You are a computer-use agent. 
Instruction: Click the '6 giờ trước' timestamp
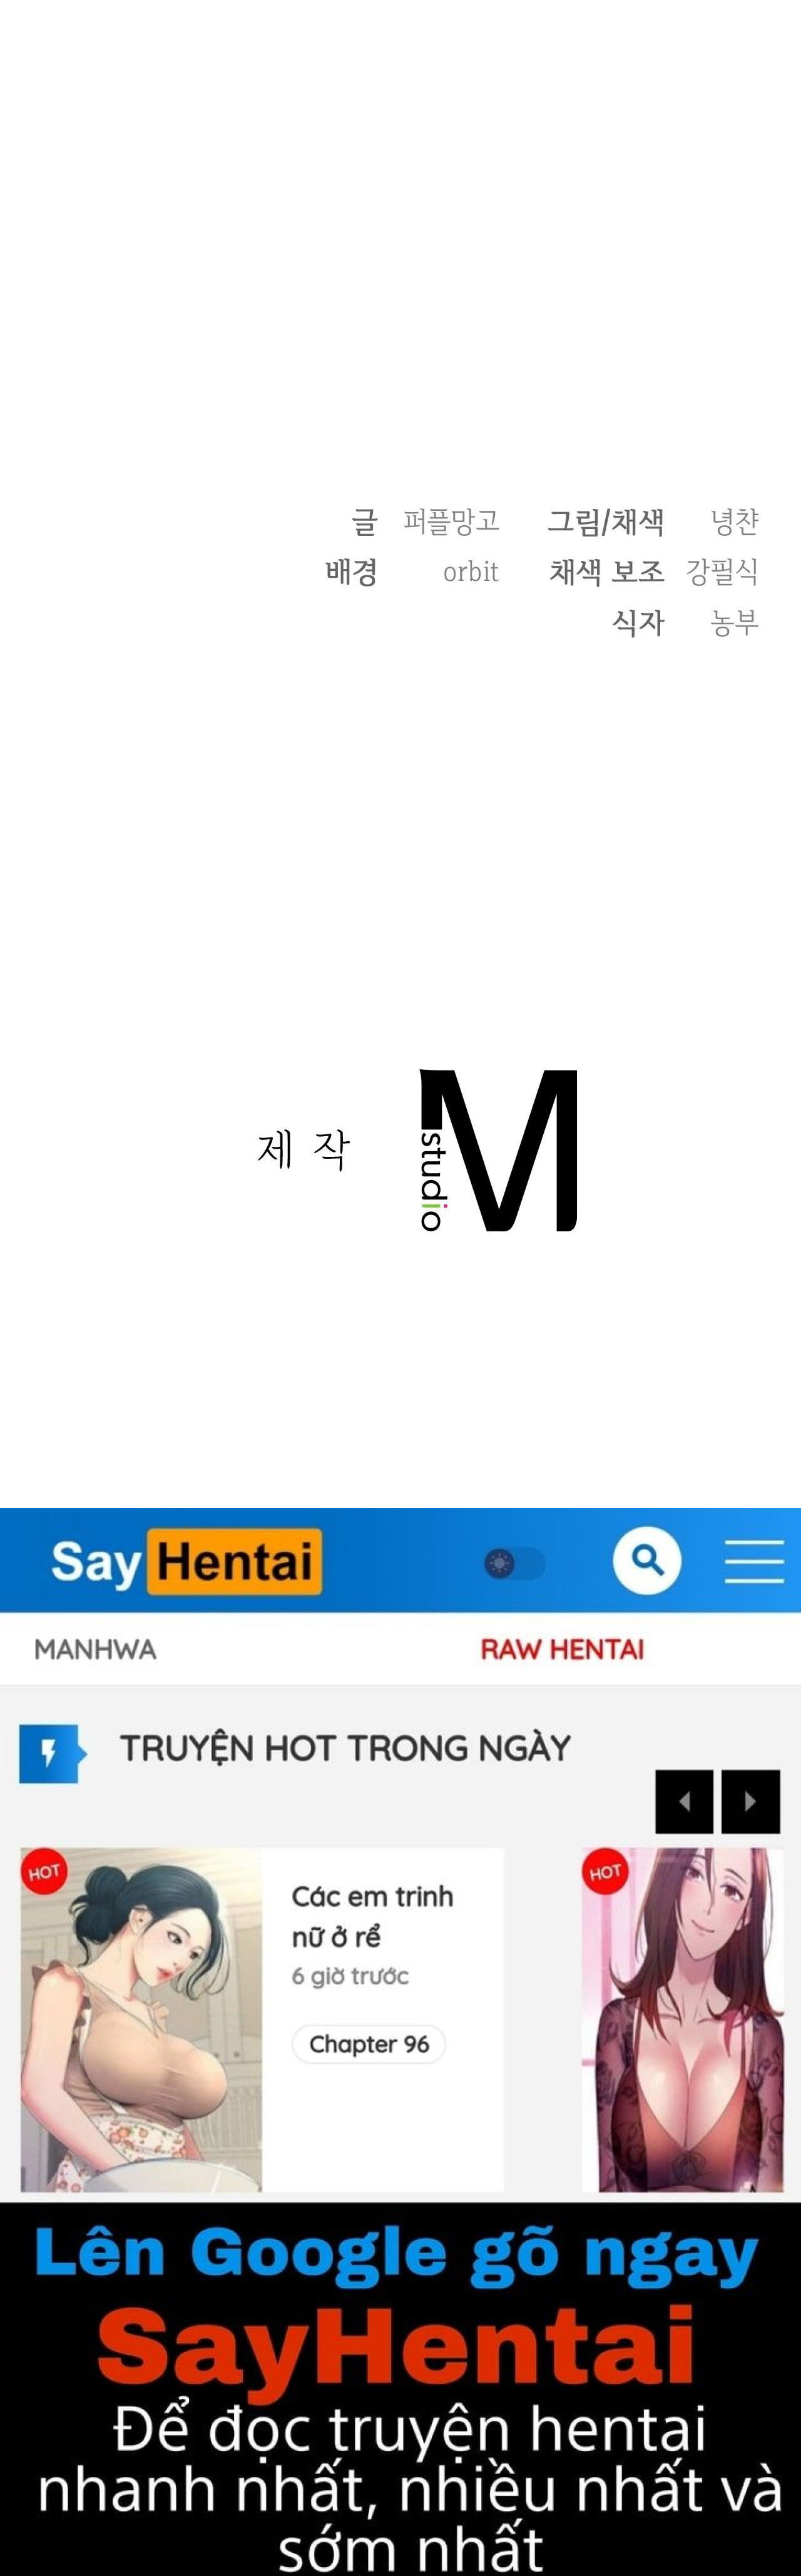tap(350, 1976)
